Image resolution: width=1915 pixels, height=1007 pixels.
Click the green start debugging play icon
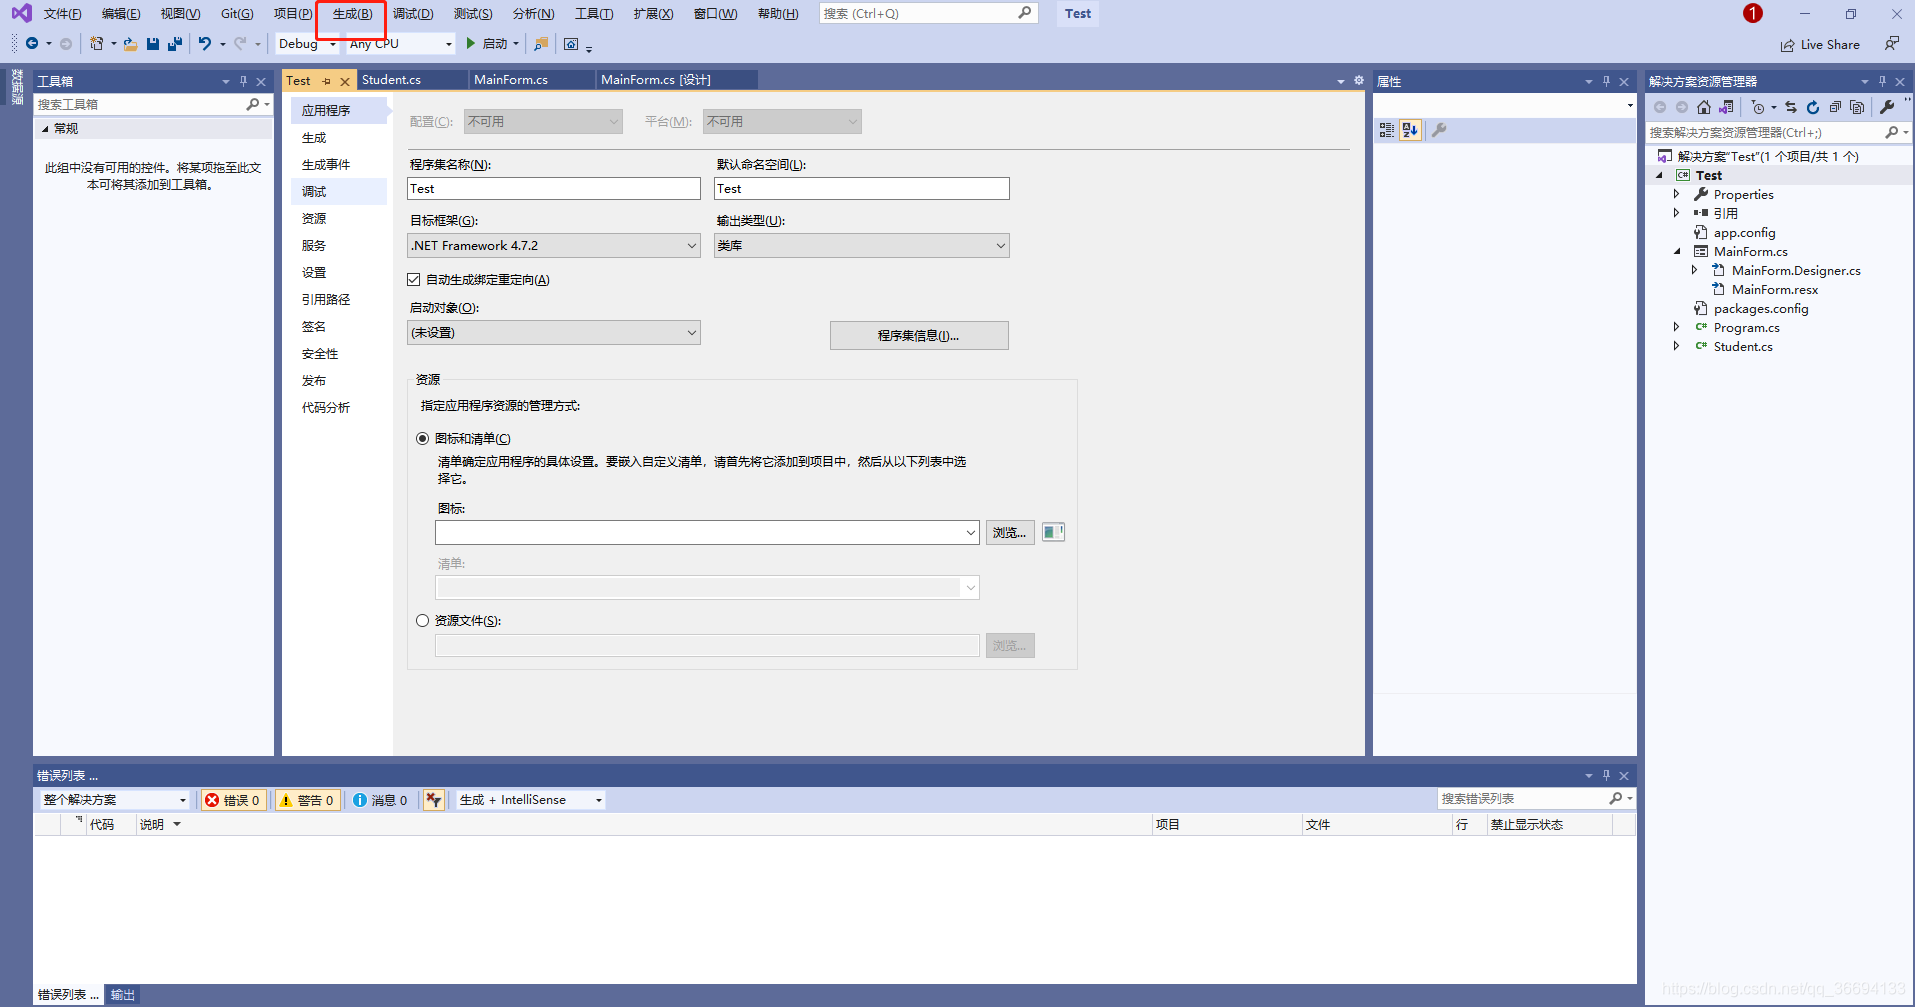[470, 43]
